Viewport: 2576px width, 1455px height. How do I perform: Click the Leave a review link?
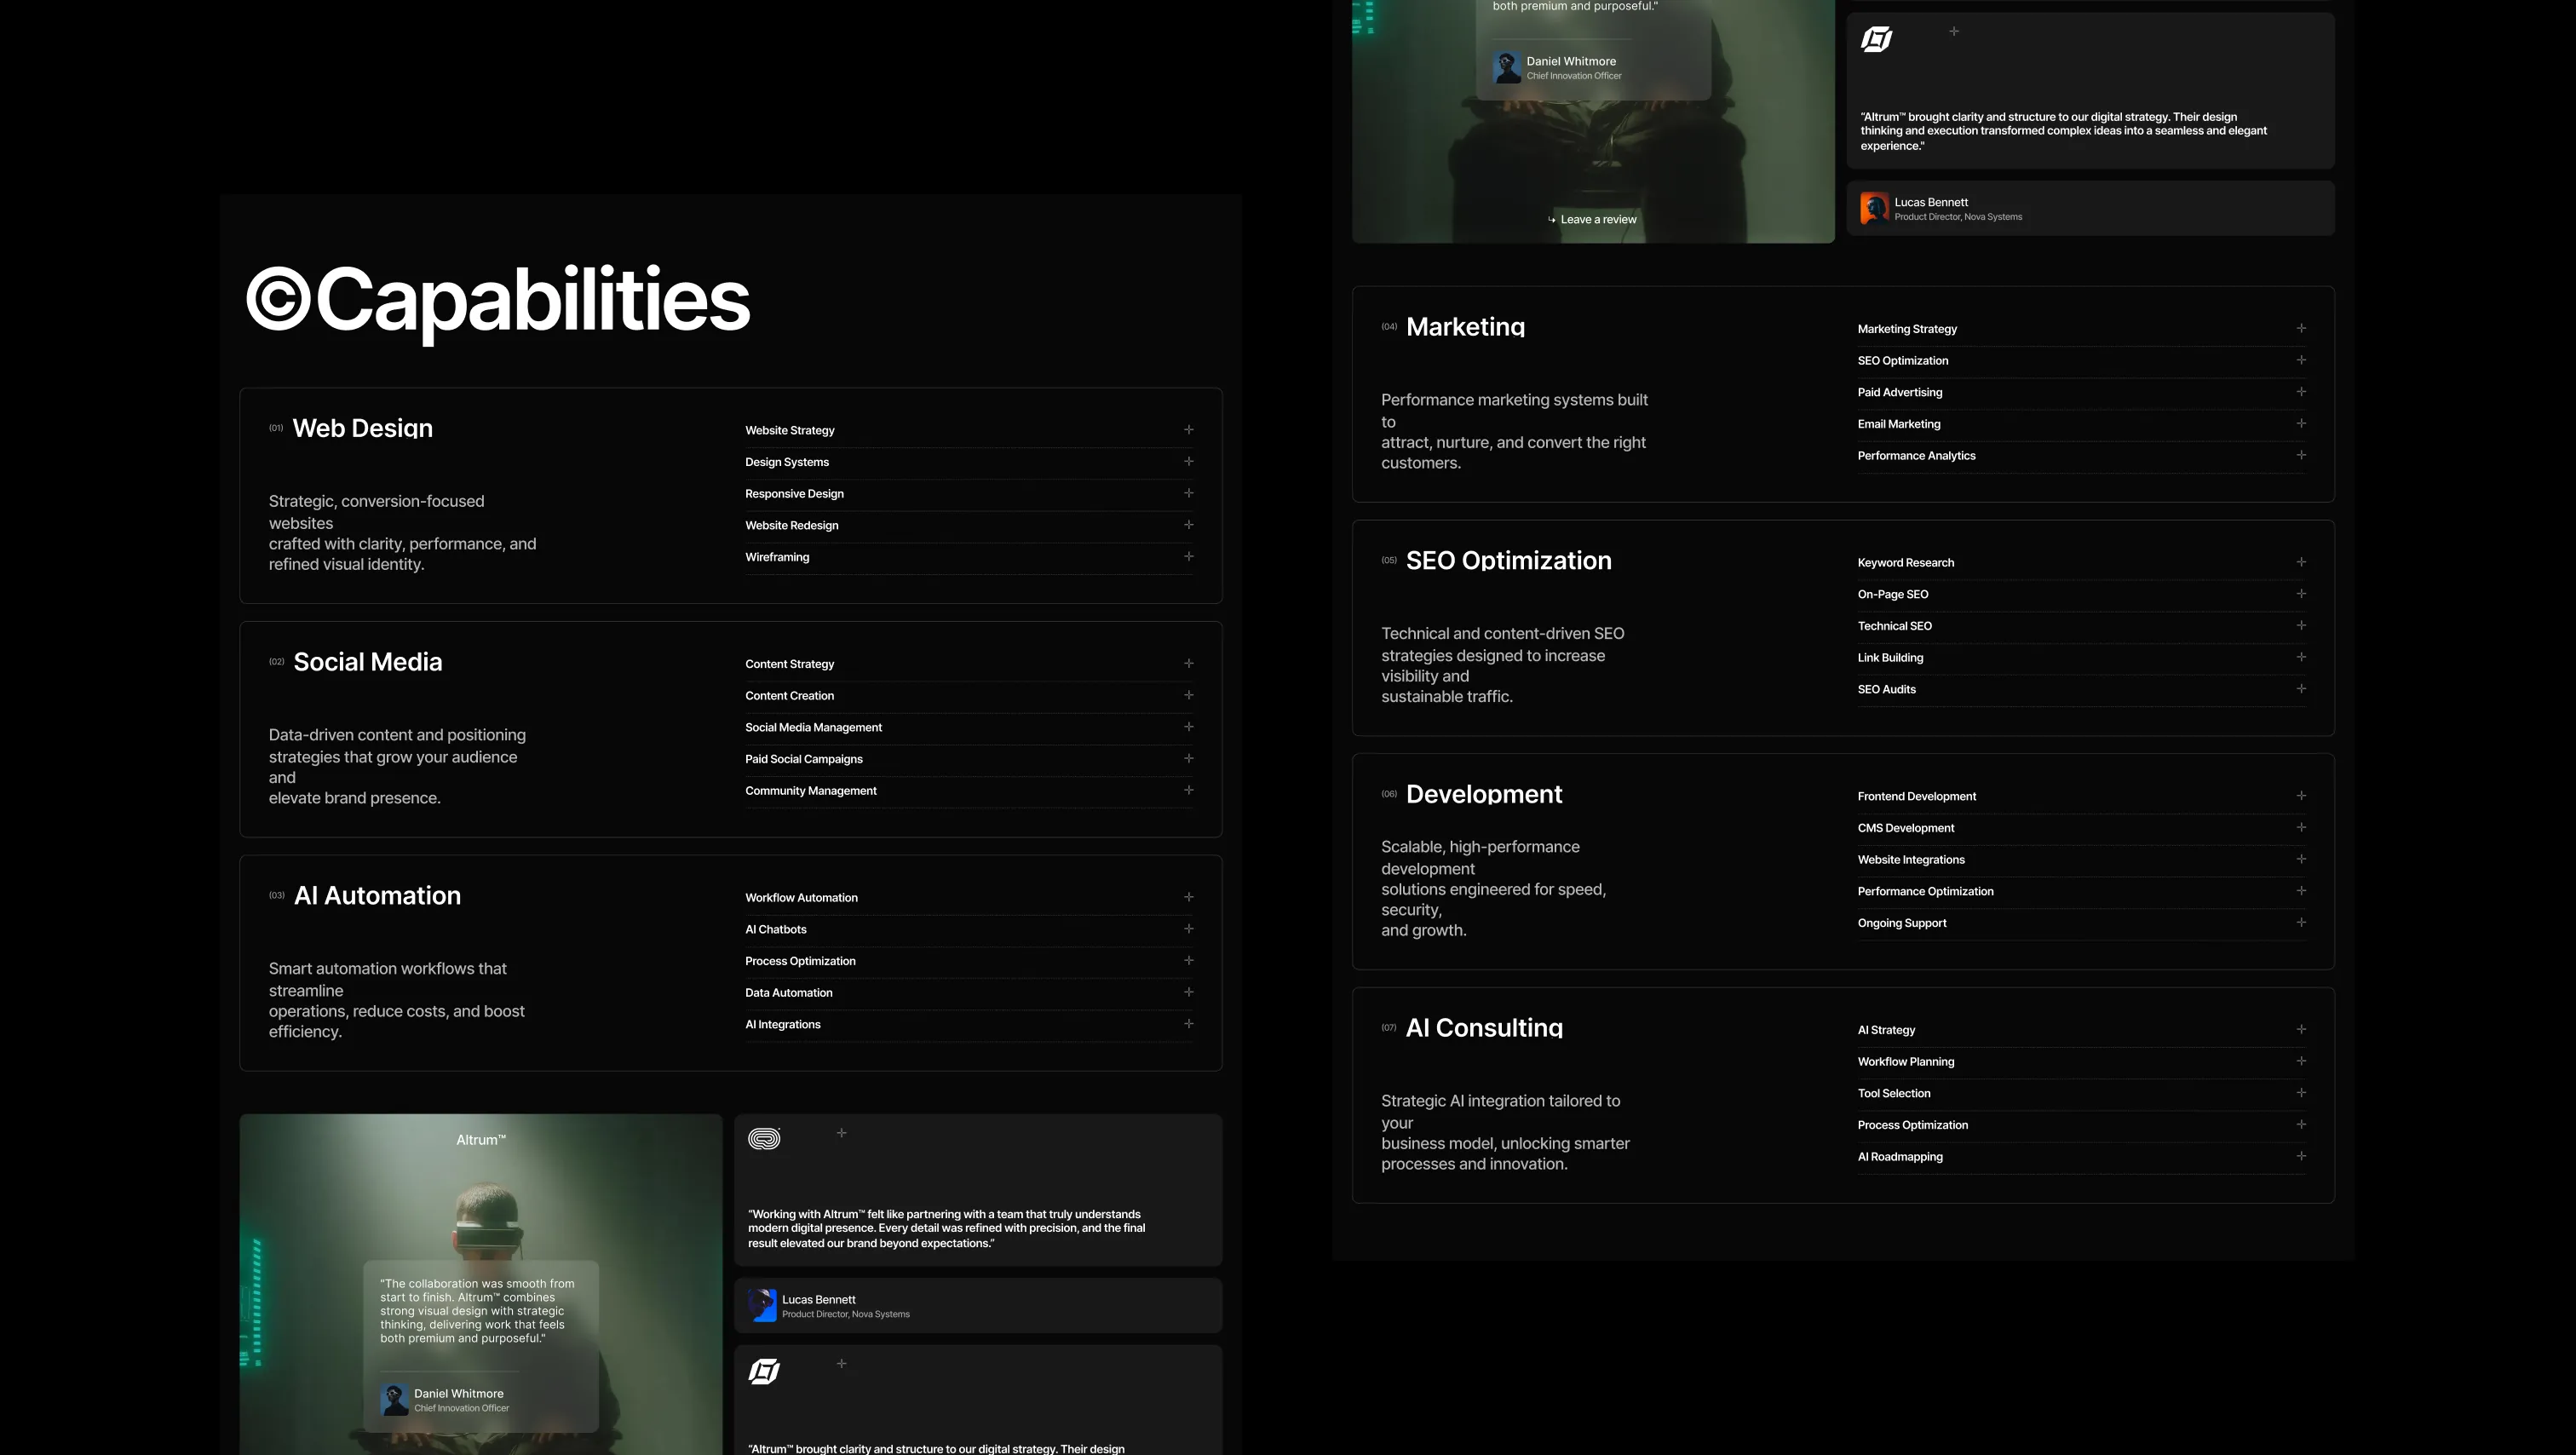tap(1592, 220)
